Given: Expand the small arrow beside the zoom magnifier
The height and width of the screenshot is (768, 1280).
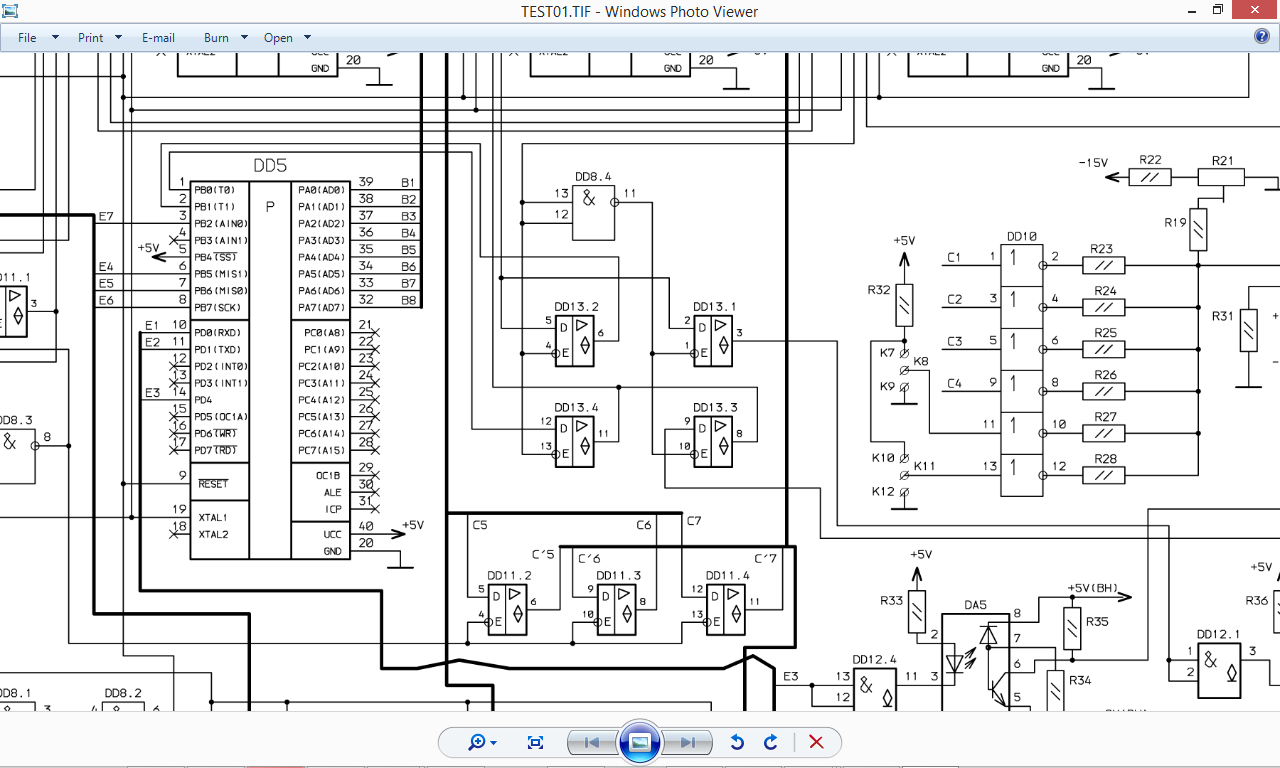Looking at the screenshot, I should pos(494,743).
